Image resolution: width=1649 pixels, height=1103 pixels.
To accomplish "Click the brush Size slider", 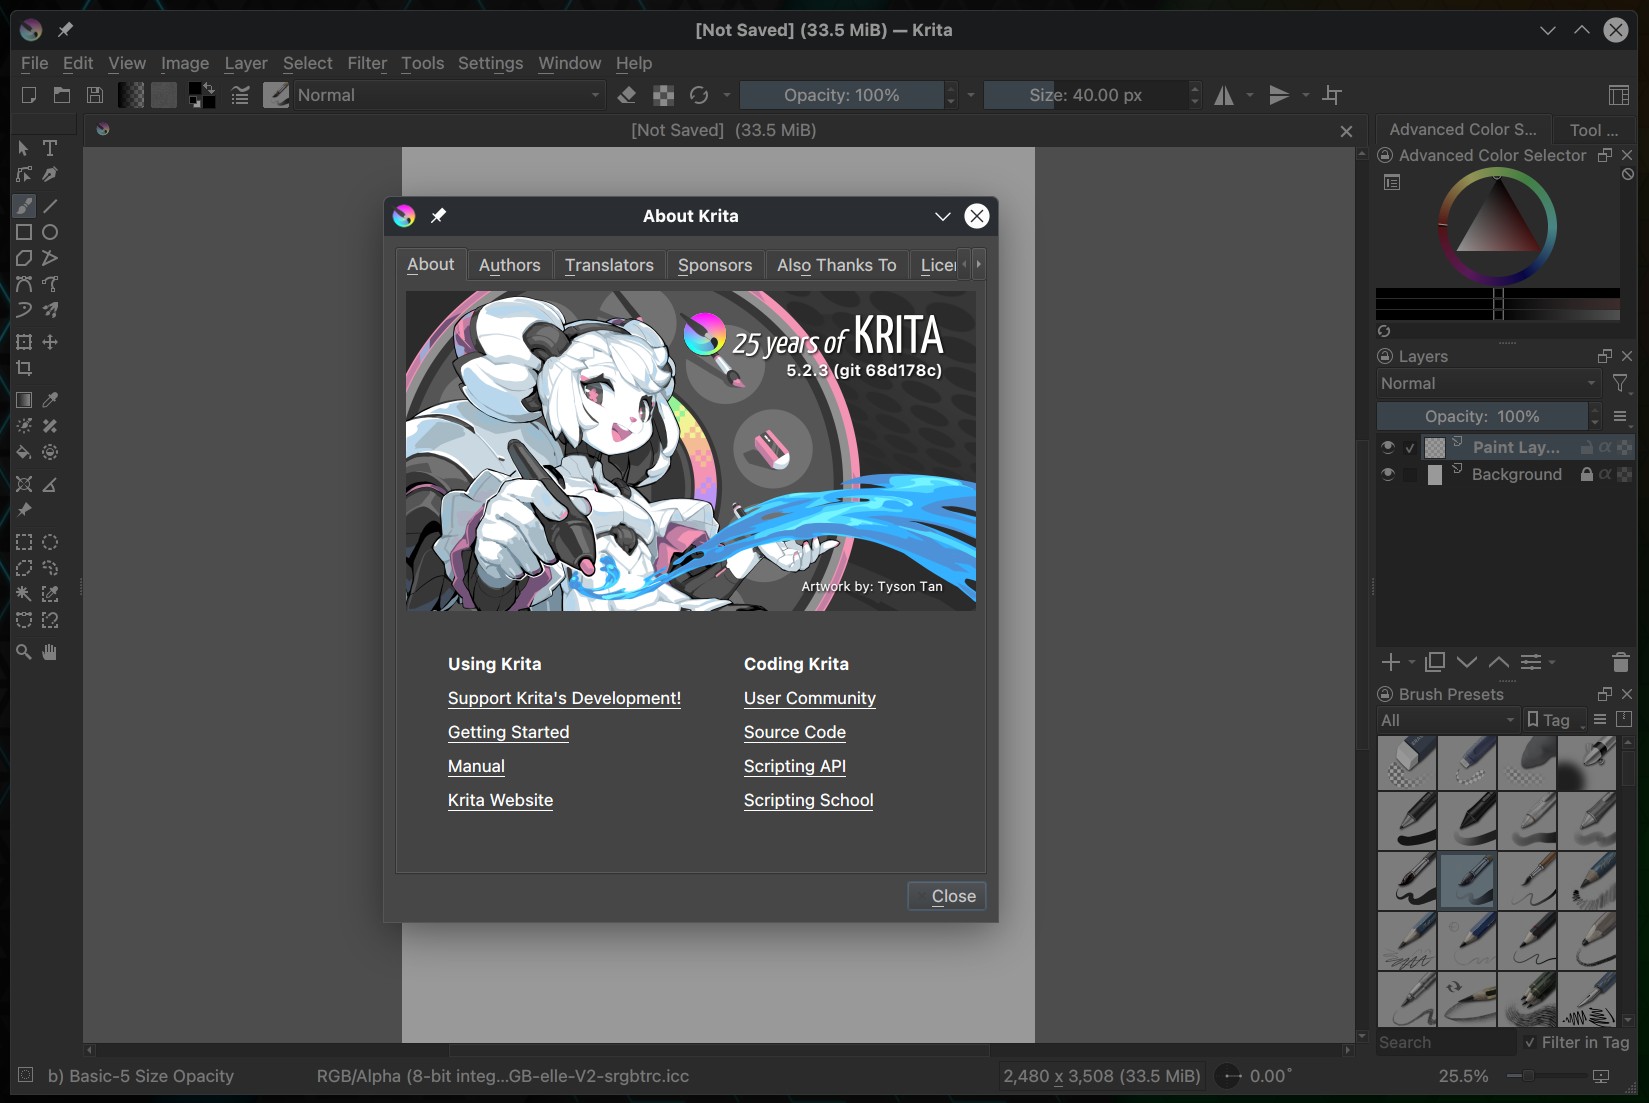I will pos(1086,95).
